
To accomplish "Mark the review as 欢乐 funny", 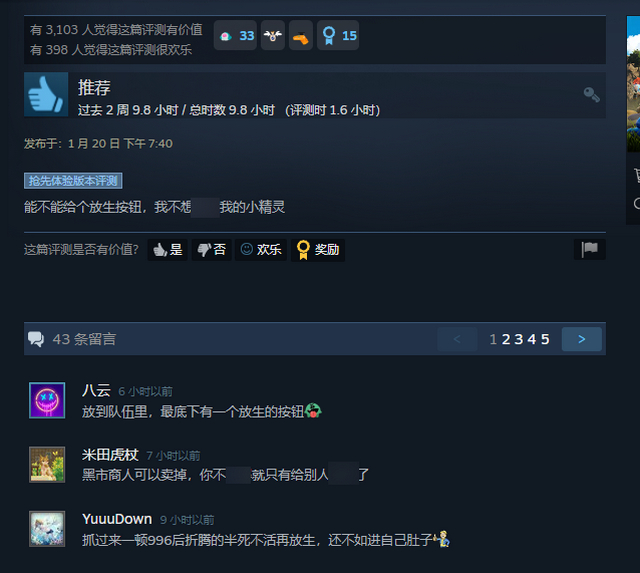I will coord(261,249).
